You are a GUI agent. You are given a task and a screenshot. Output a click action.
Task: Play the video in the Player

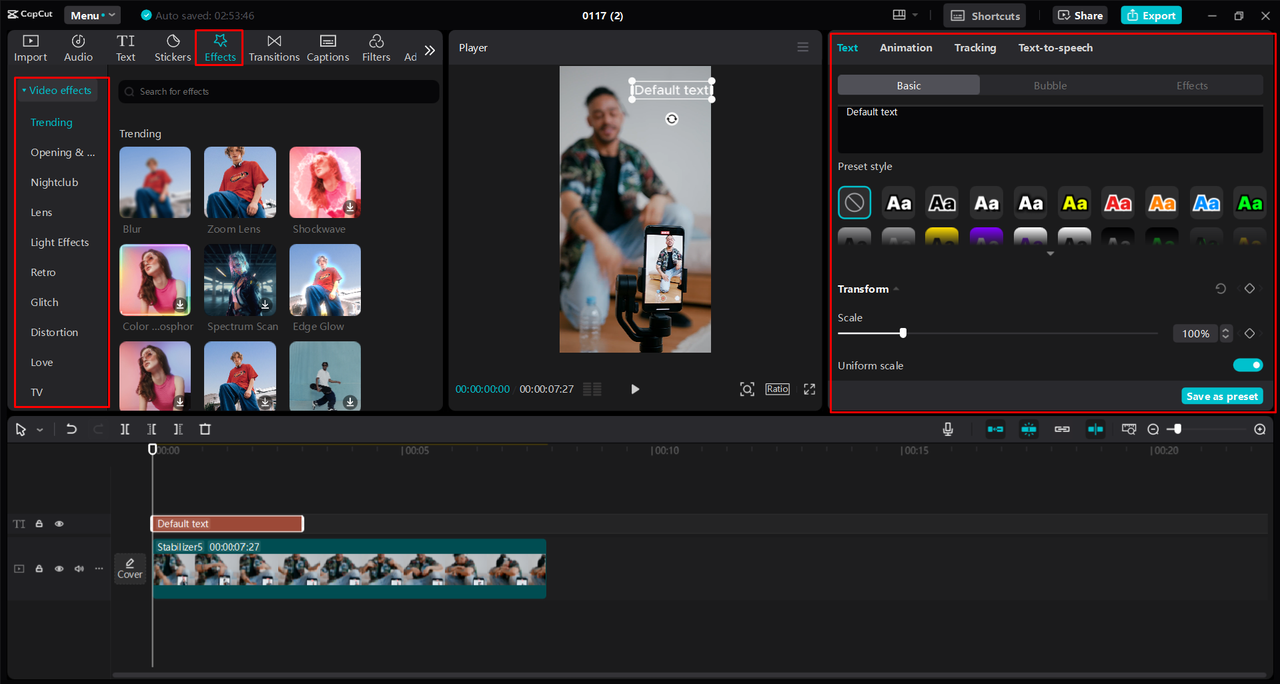coord(635,389)
